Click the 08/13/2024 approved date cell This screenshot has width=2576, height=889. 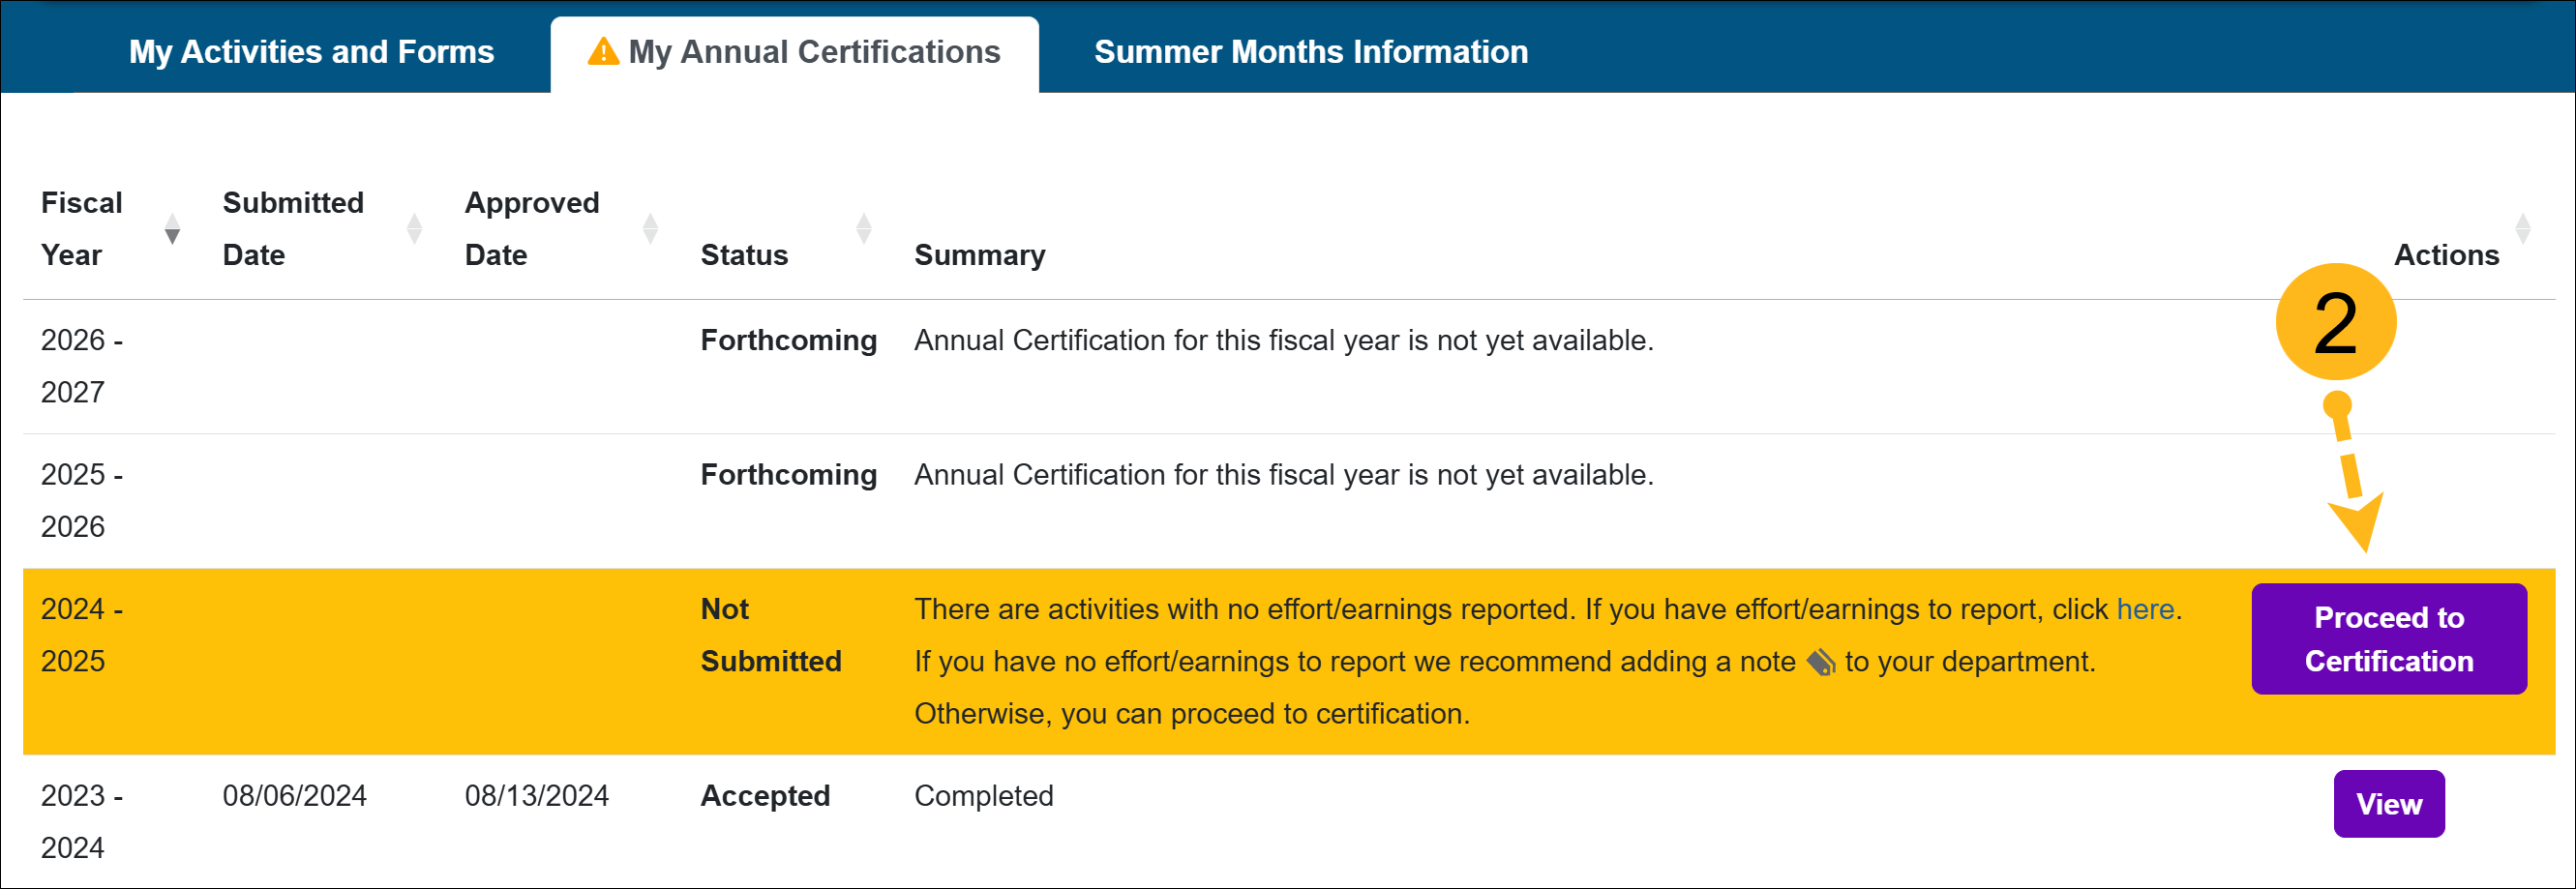[x=536, y=796]
